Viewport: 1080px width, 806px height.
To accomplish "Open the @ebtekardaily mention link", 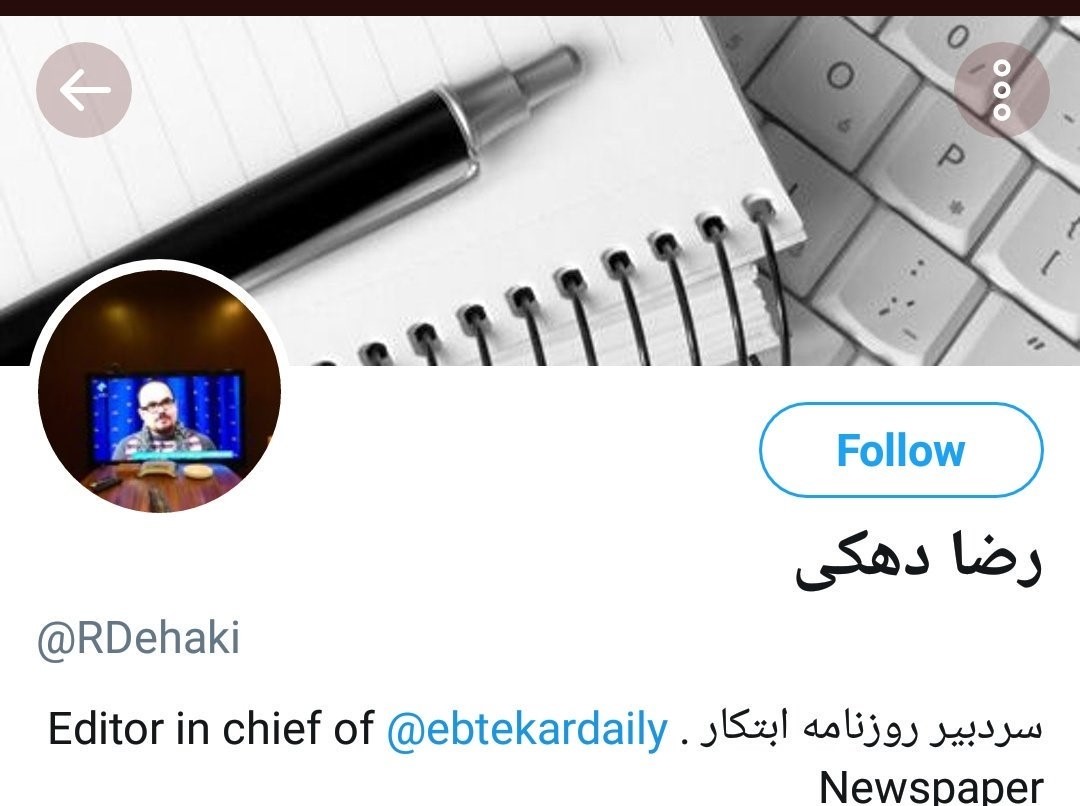I will click(527, 729).
